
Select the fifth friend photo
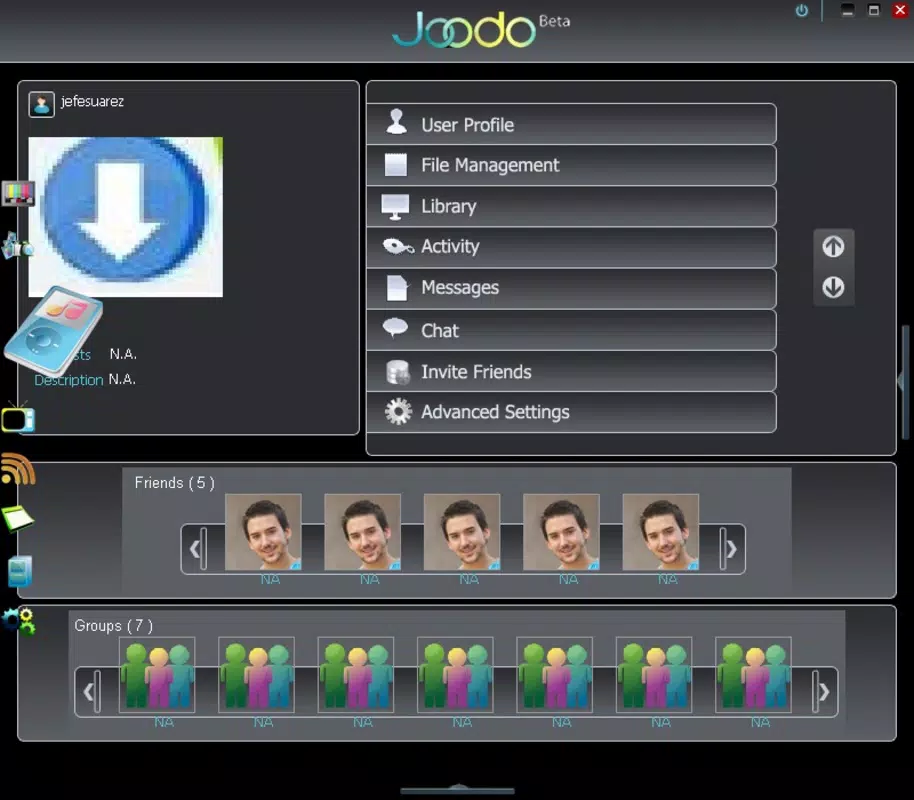660,532
